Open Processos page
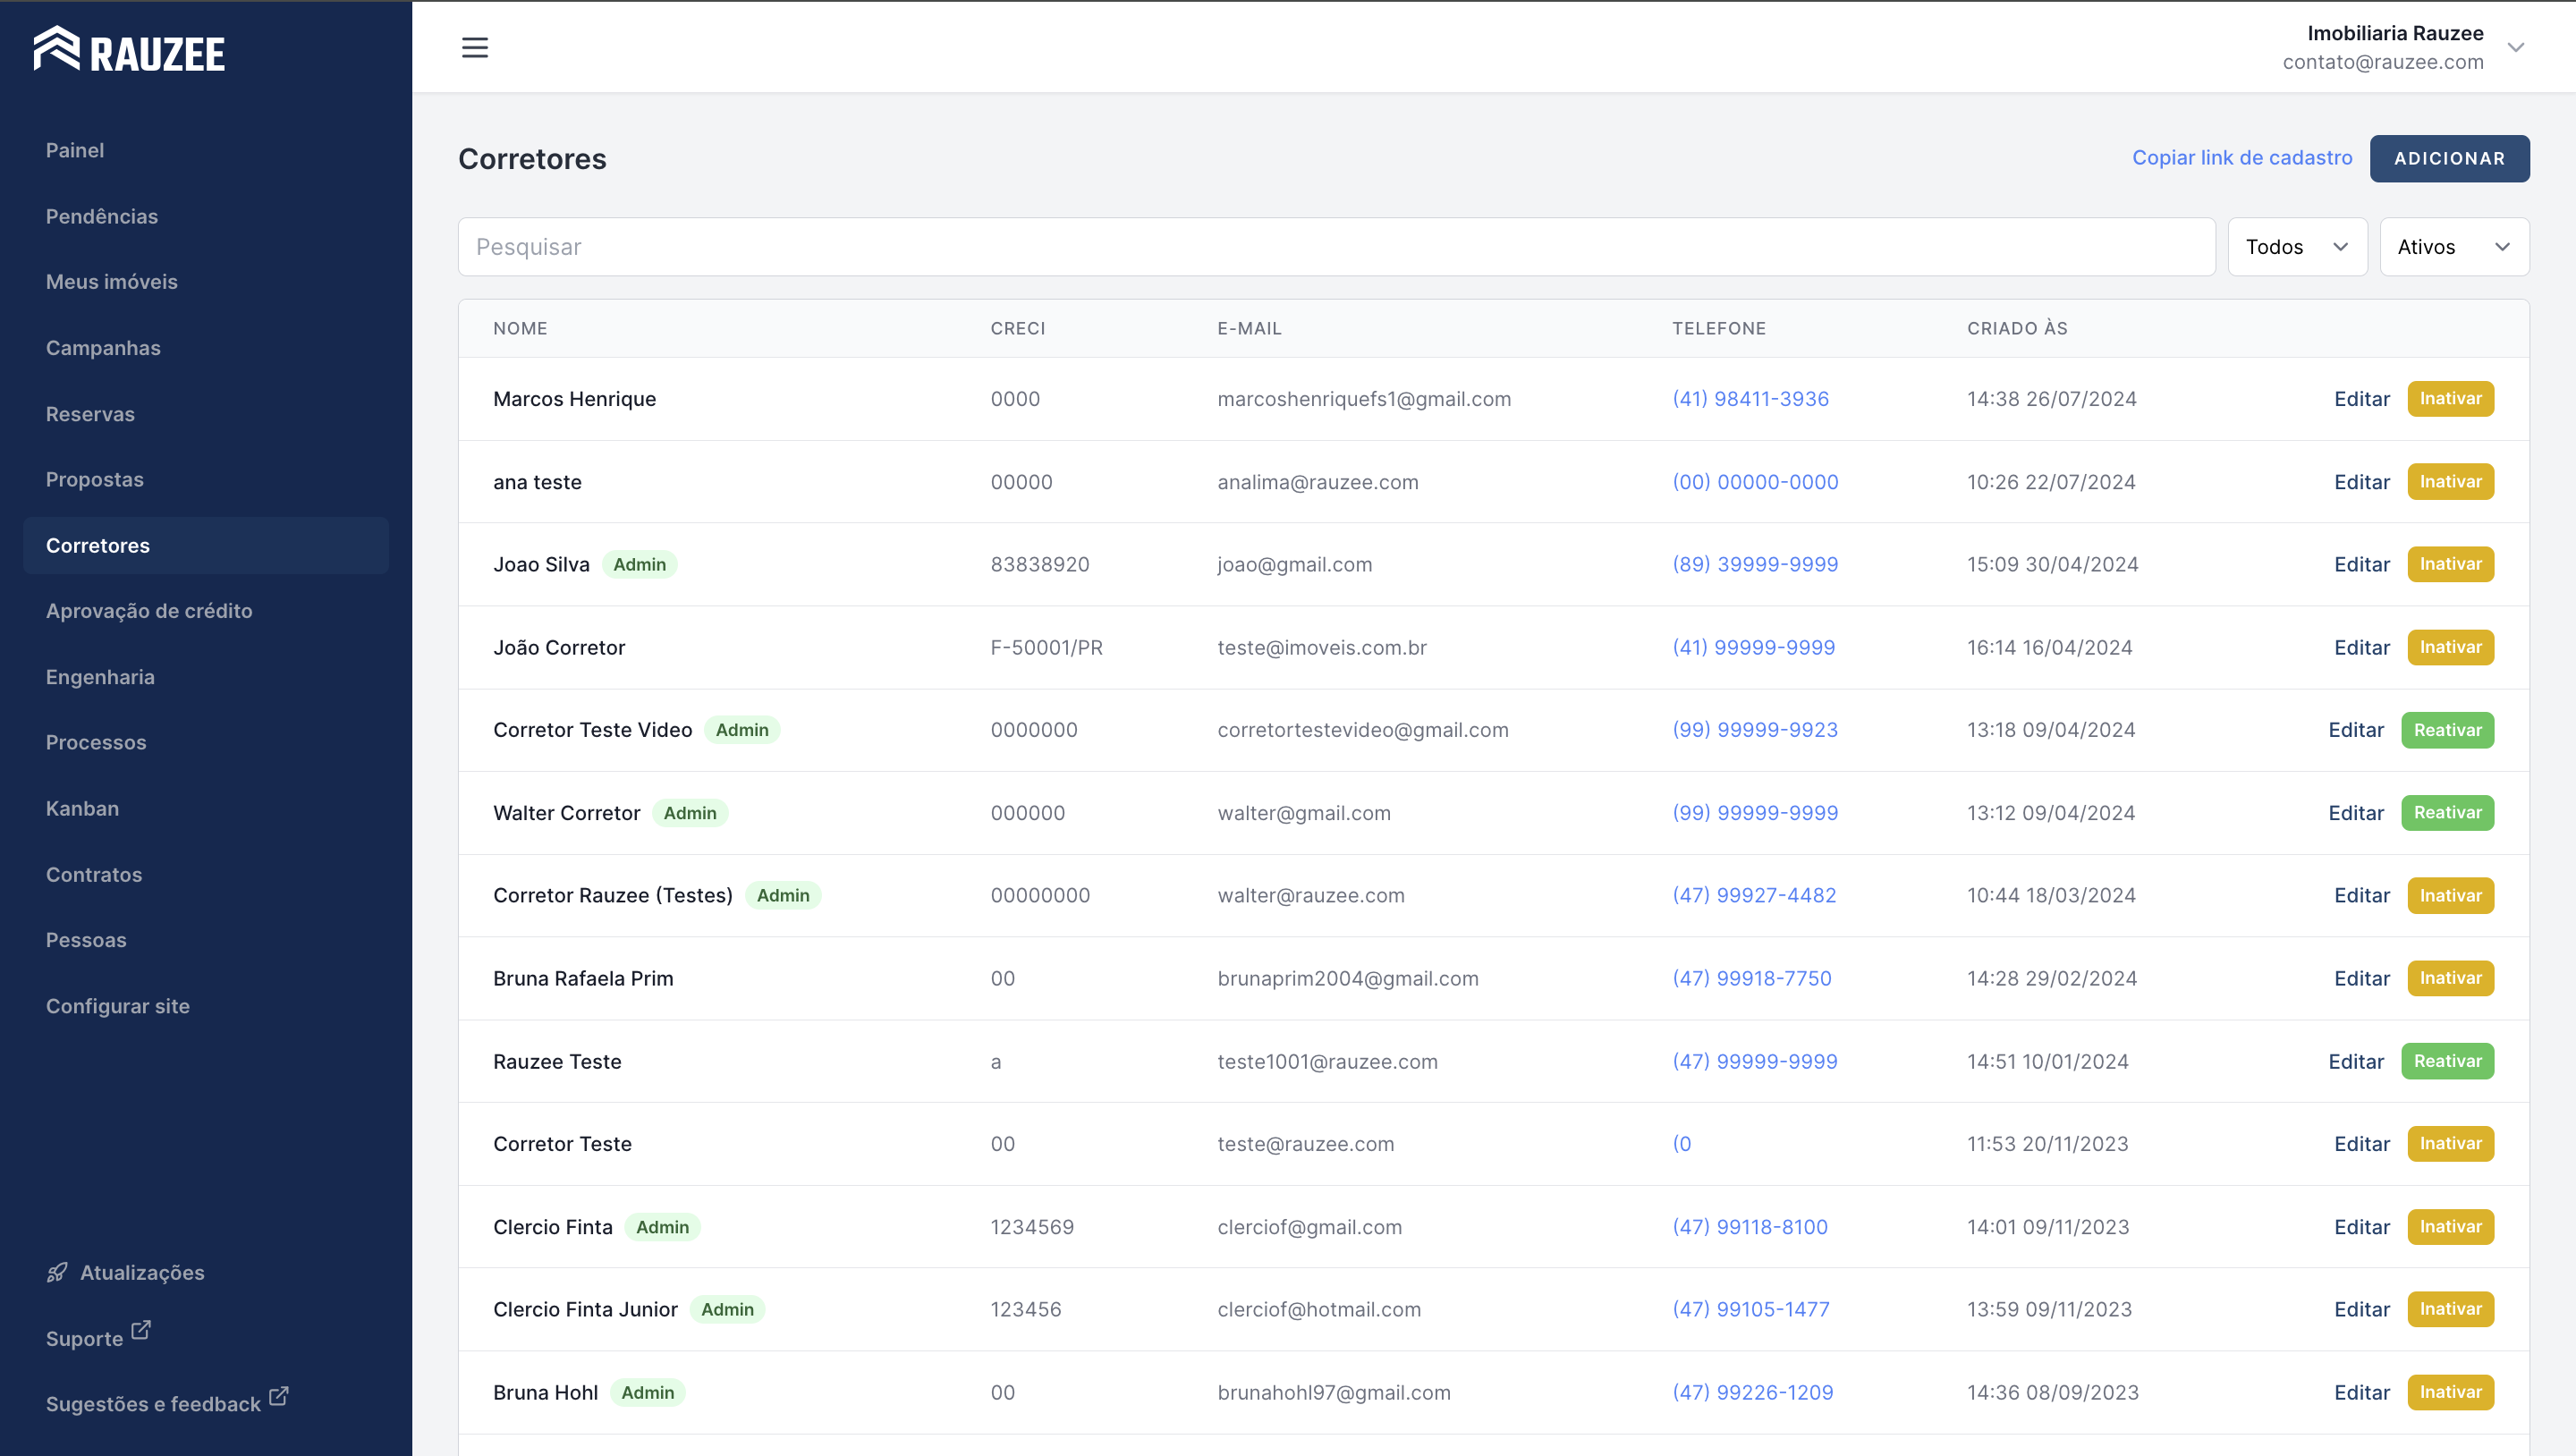 [x=96, y=742]
